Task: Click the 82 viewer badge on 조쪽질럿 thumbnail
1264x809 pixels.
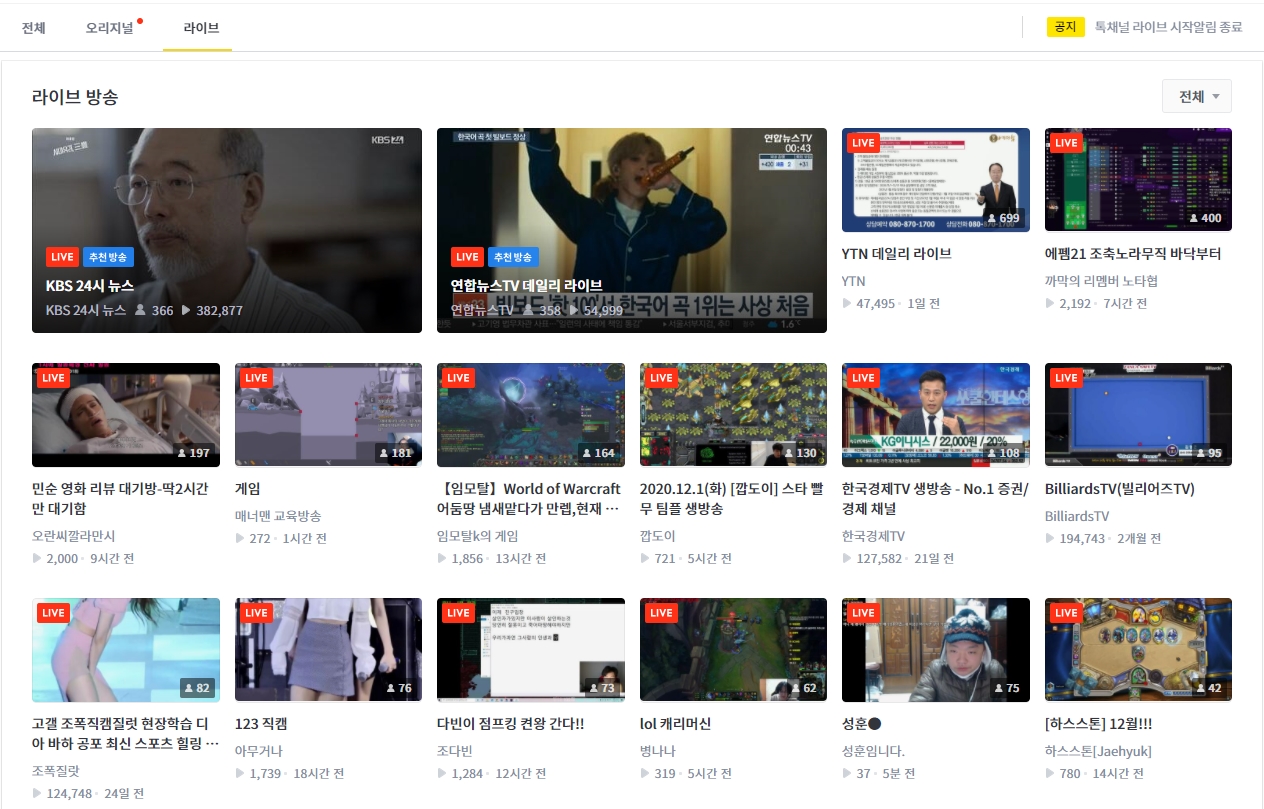Action: point(198,688)
